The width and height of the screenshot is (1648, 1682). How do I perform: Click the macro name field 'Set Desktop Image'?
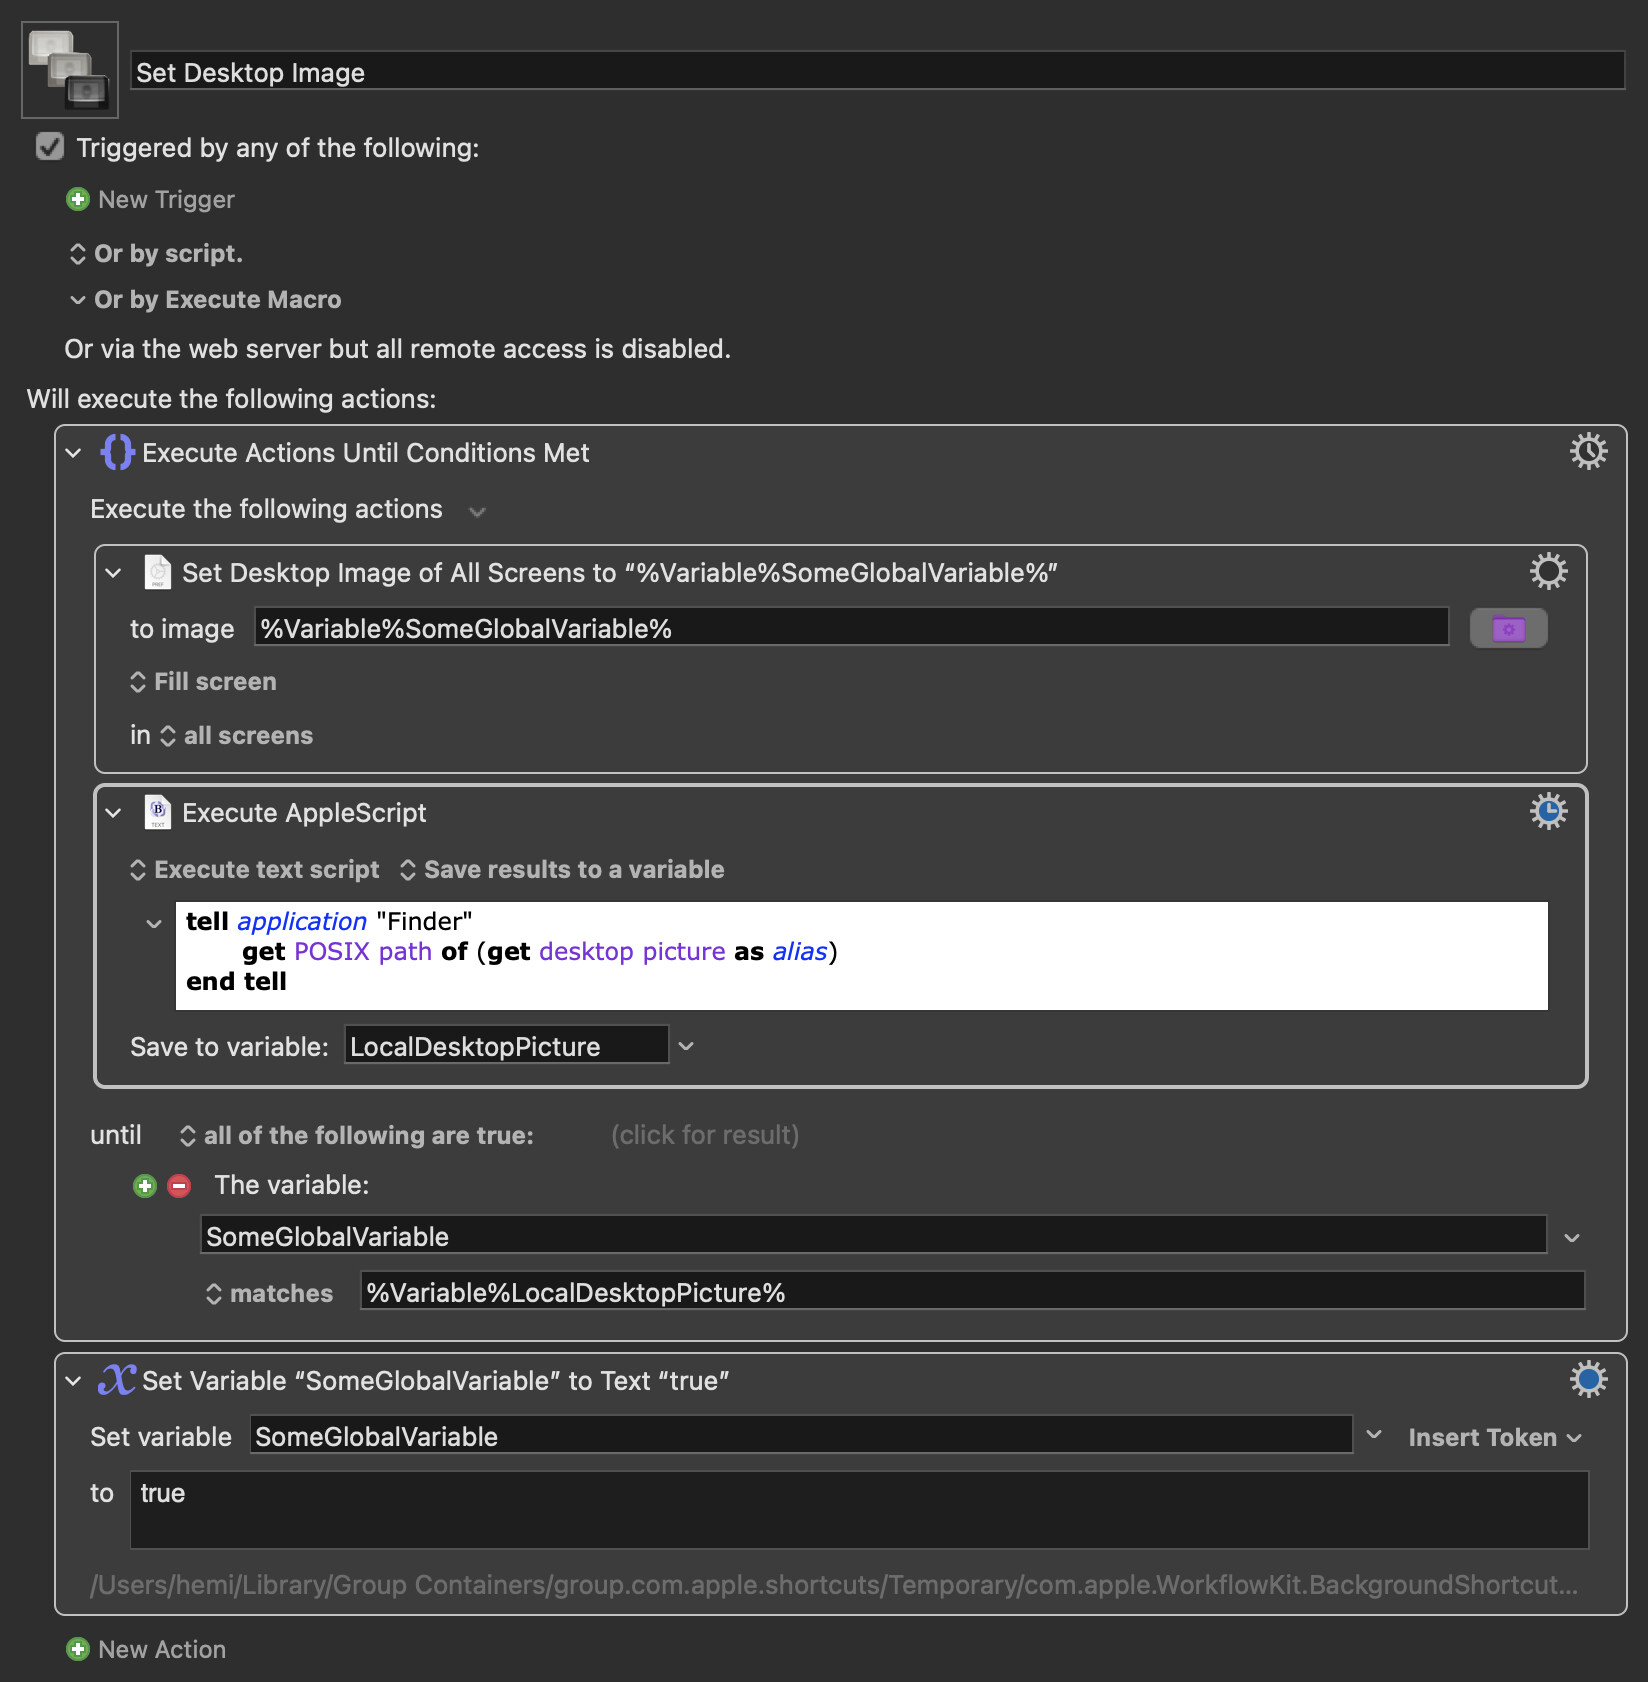pyautogui.click(x=877, y=72)
